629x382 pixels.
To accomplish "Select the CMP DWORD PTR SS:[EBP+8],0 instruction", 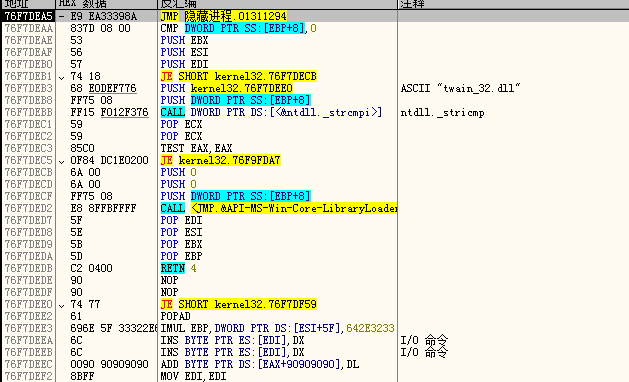I will 238,28.
